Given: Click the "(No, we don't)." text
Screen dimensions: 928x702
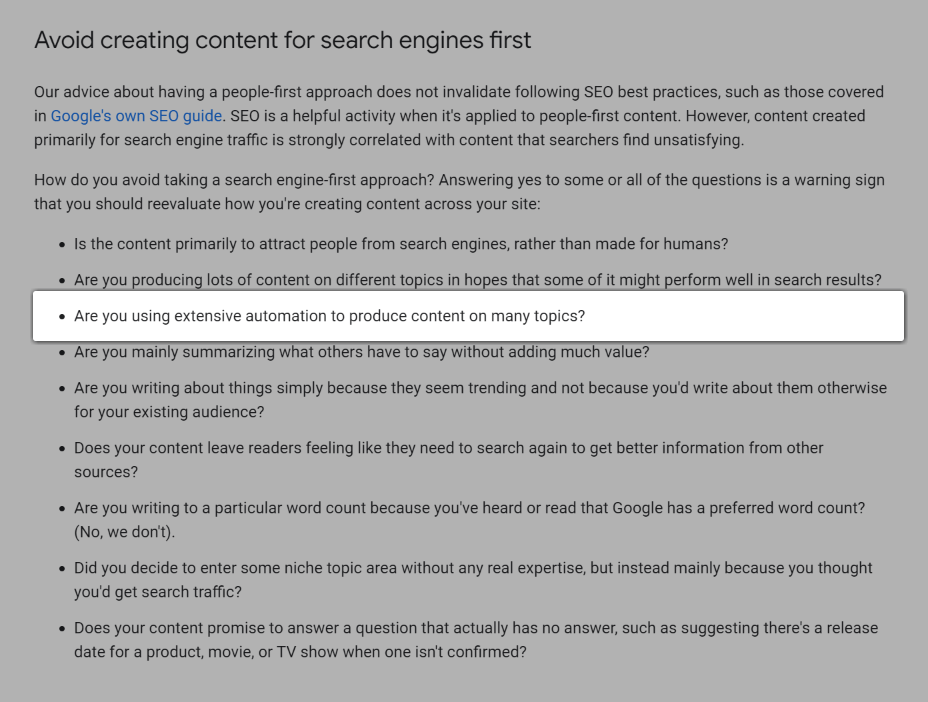Looking at the screenshot, I should pos(124,532).
